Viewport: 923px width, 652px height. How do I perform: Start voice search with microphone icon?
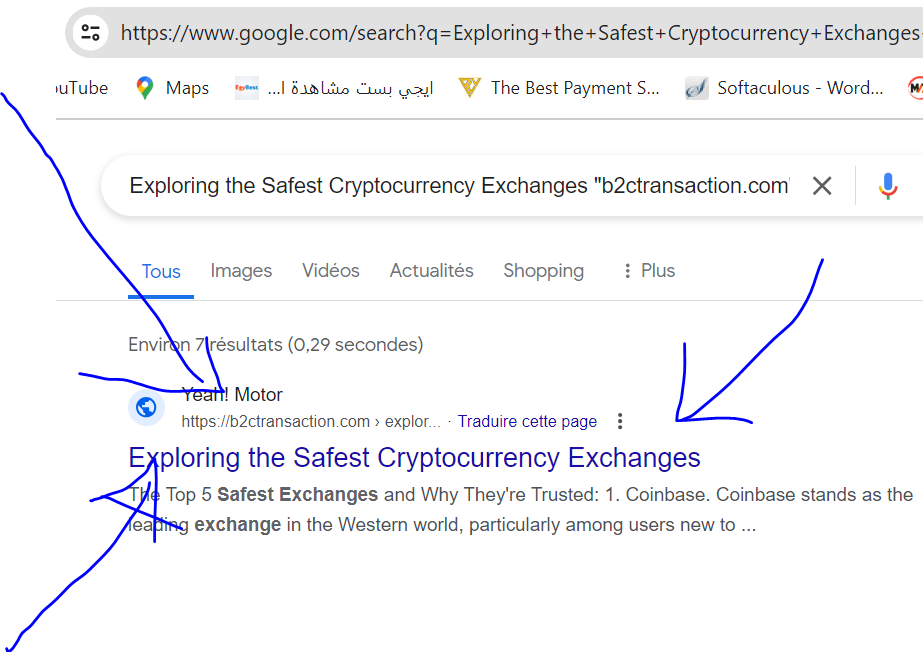(888, 186)
